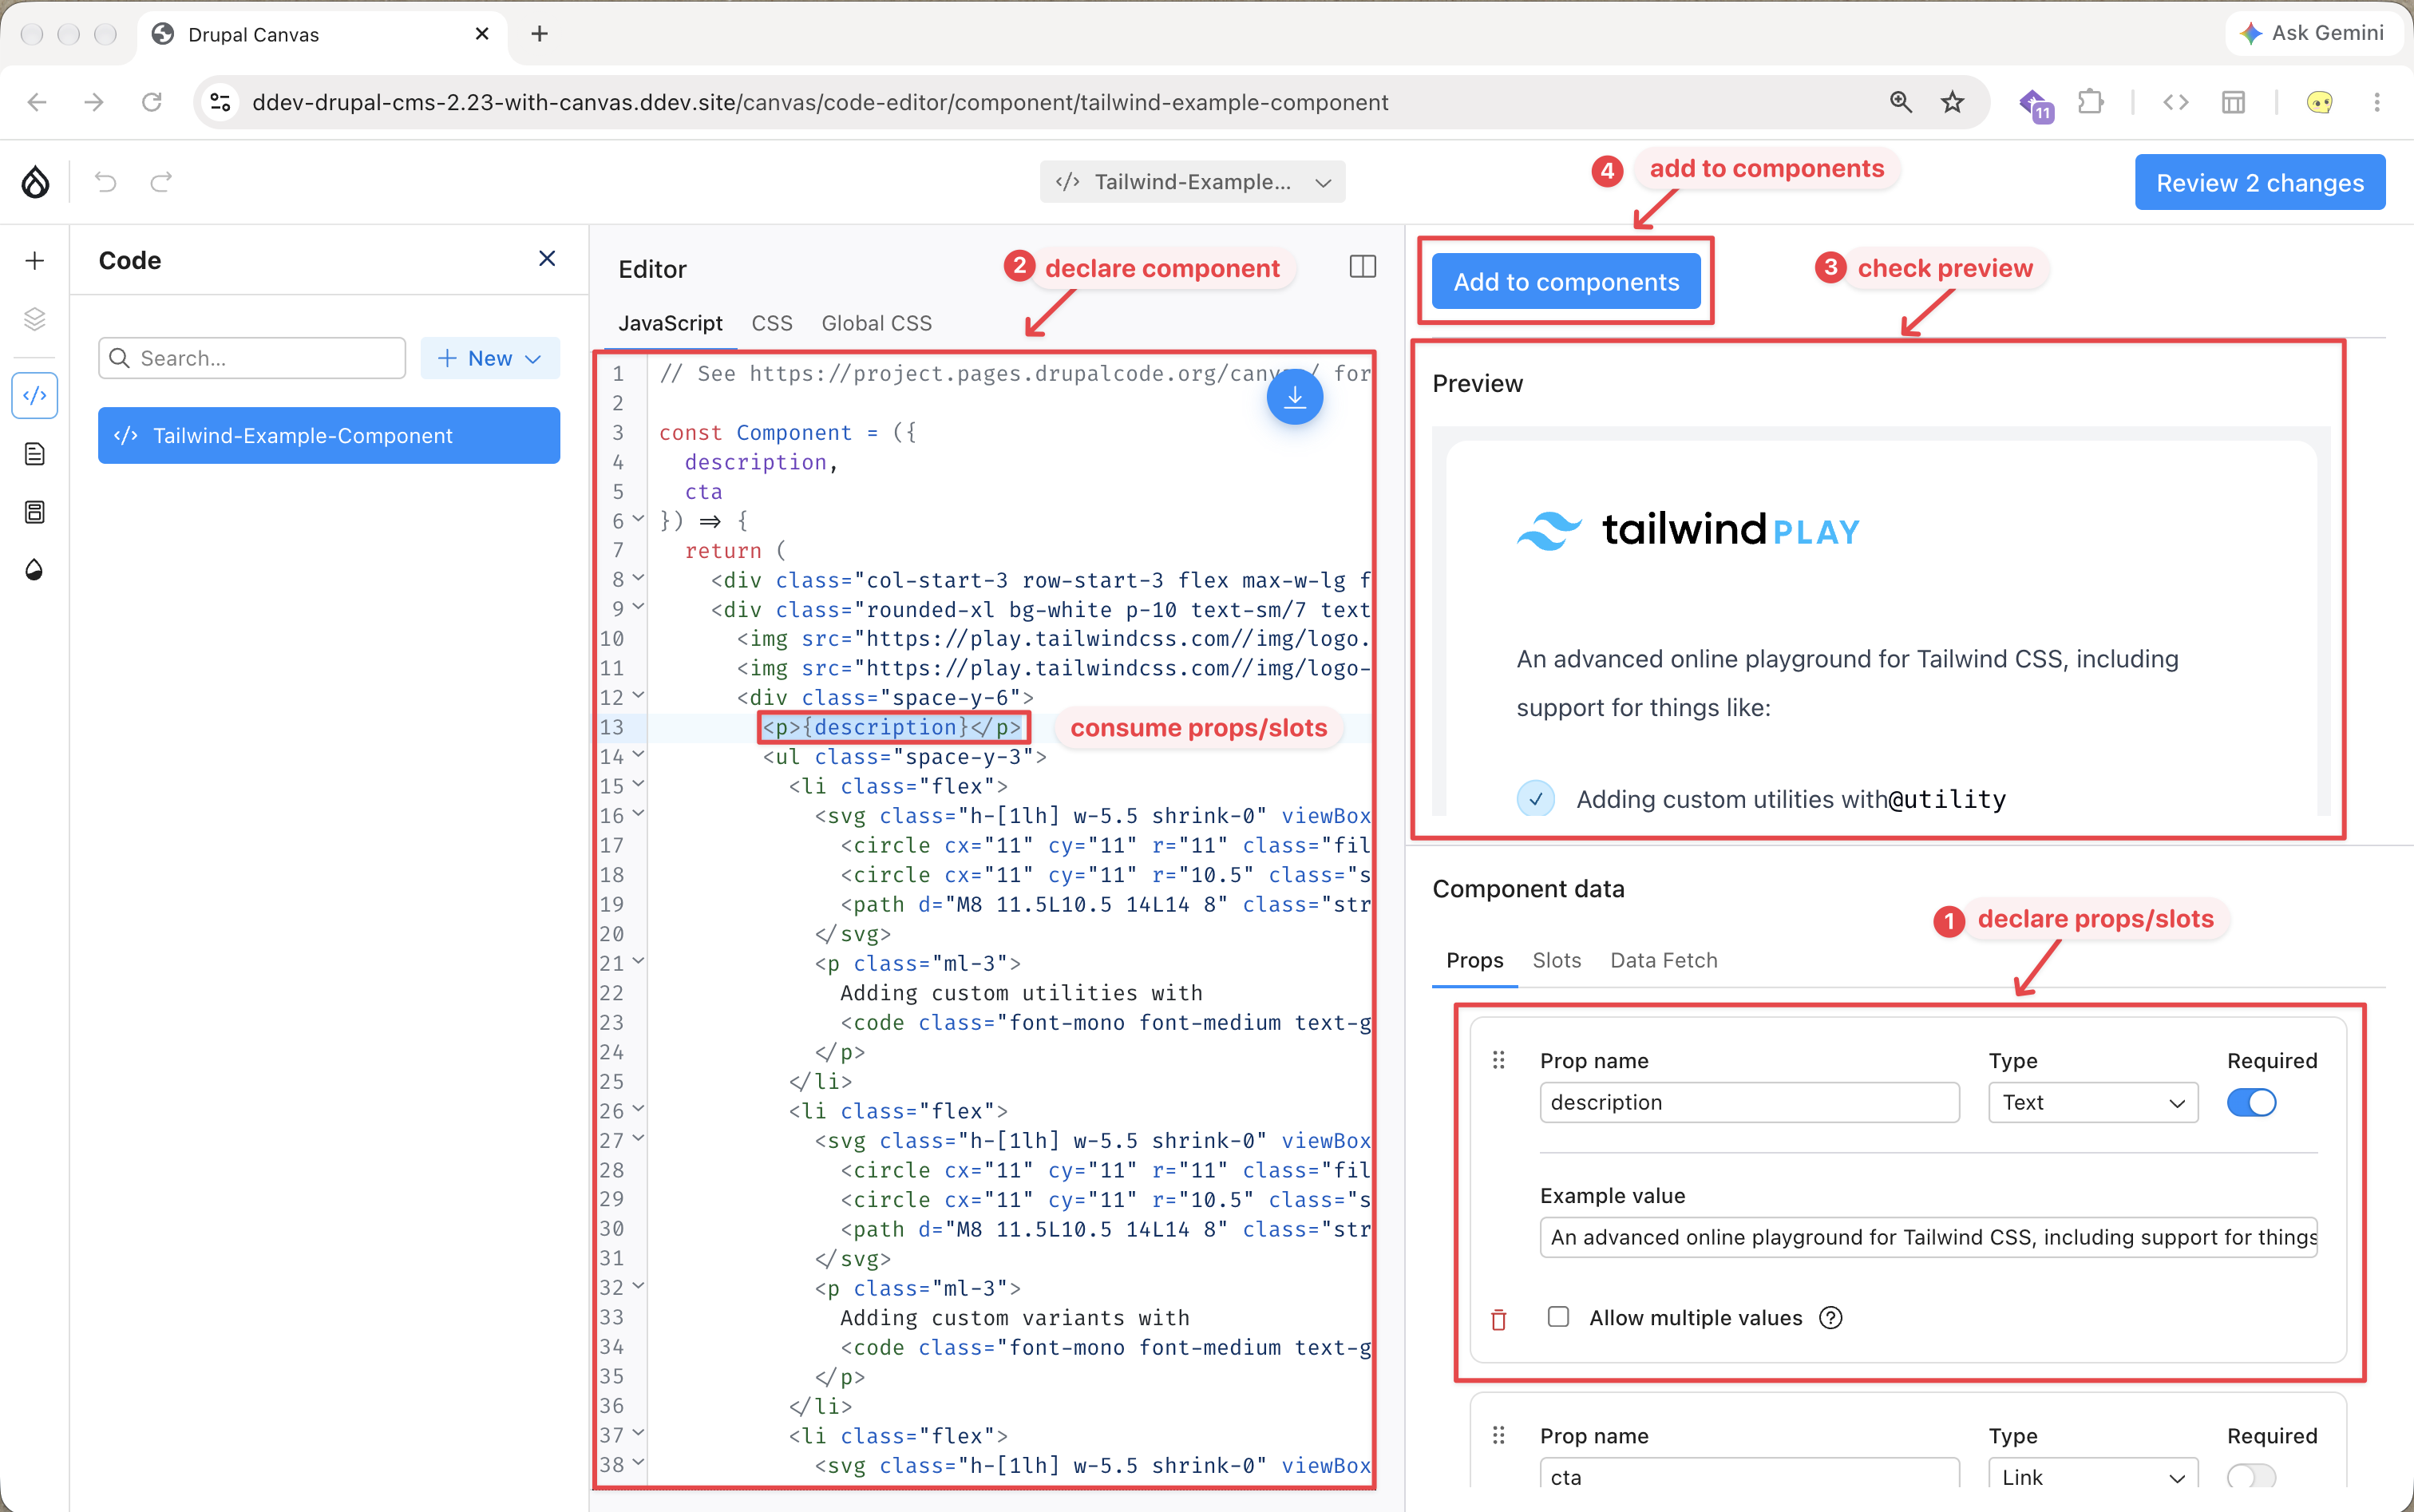Screen dimensions: 2414x1512
Task: Switch to the Global CSS tab
Action: [x=876, y=323]
